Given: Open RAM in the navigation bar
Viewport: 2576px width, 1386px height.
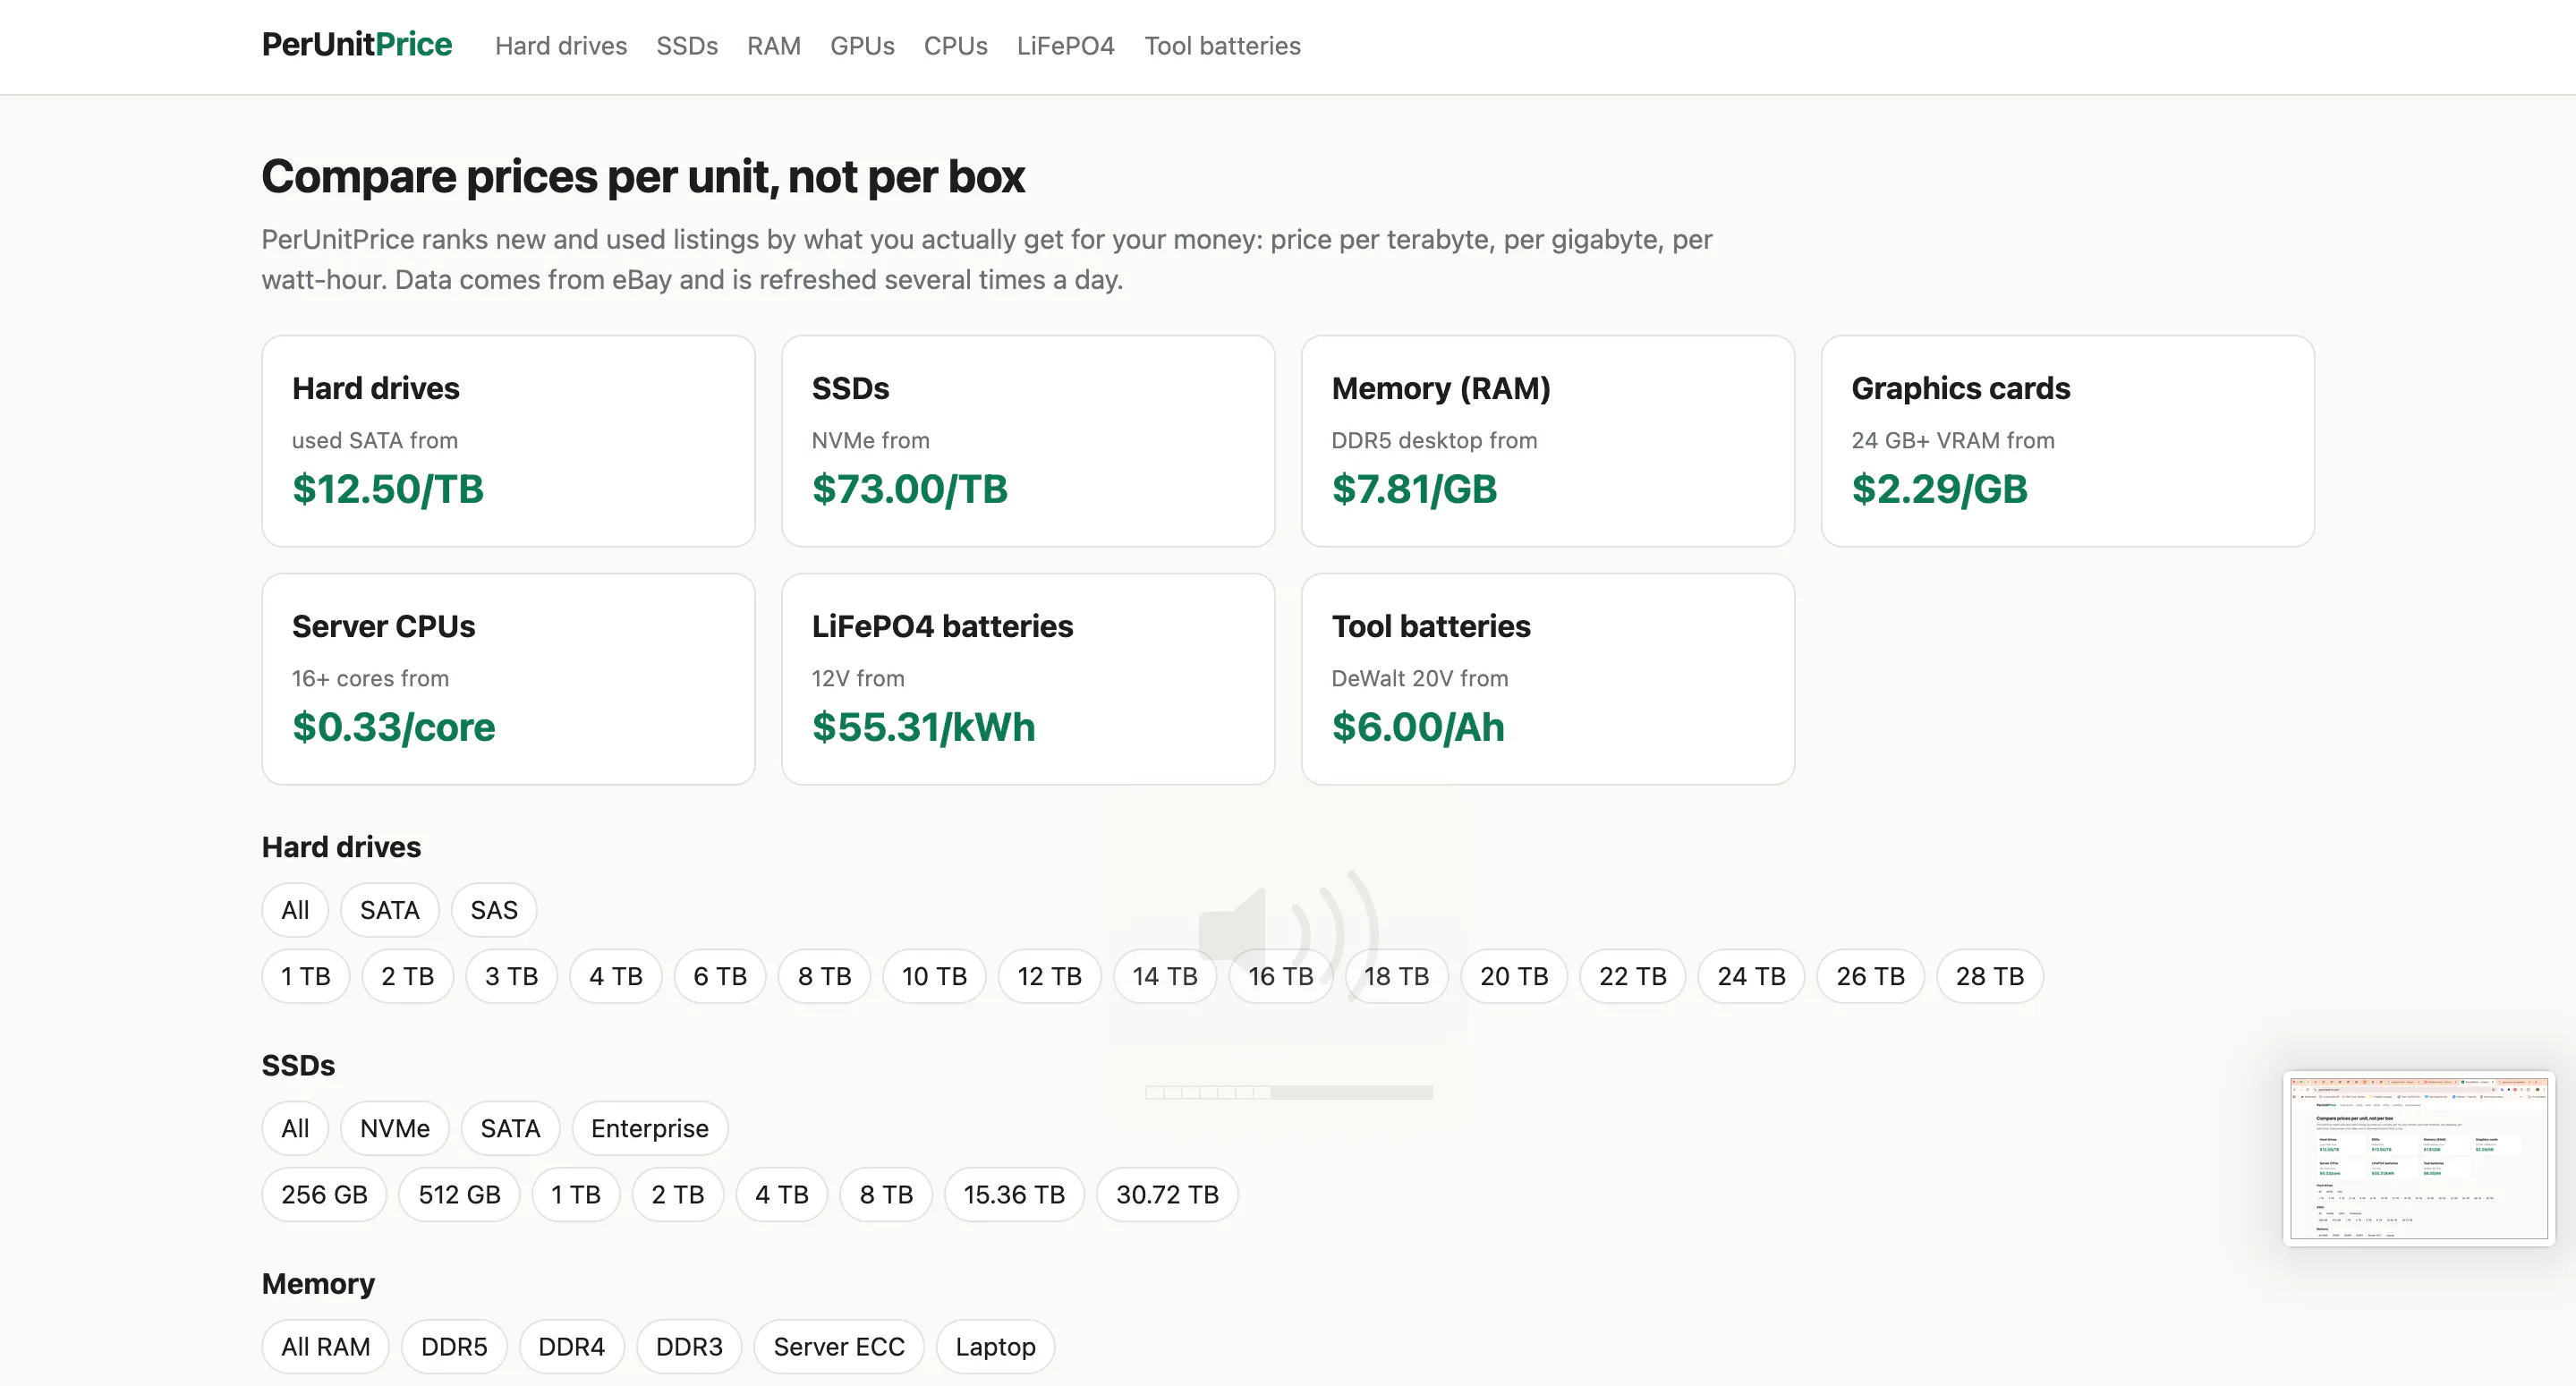Looking at the screenshot, I should point(773,46).
